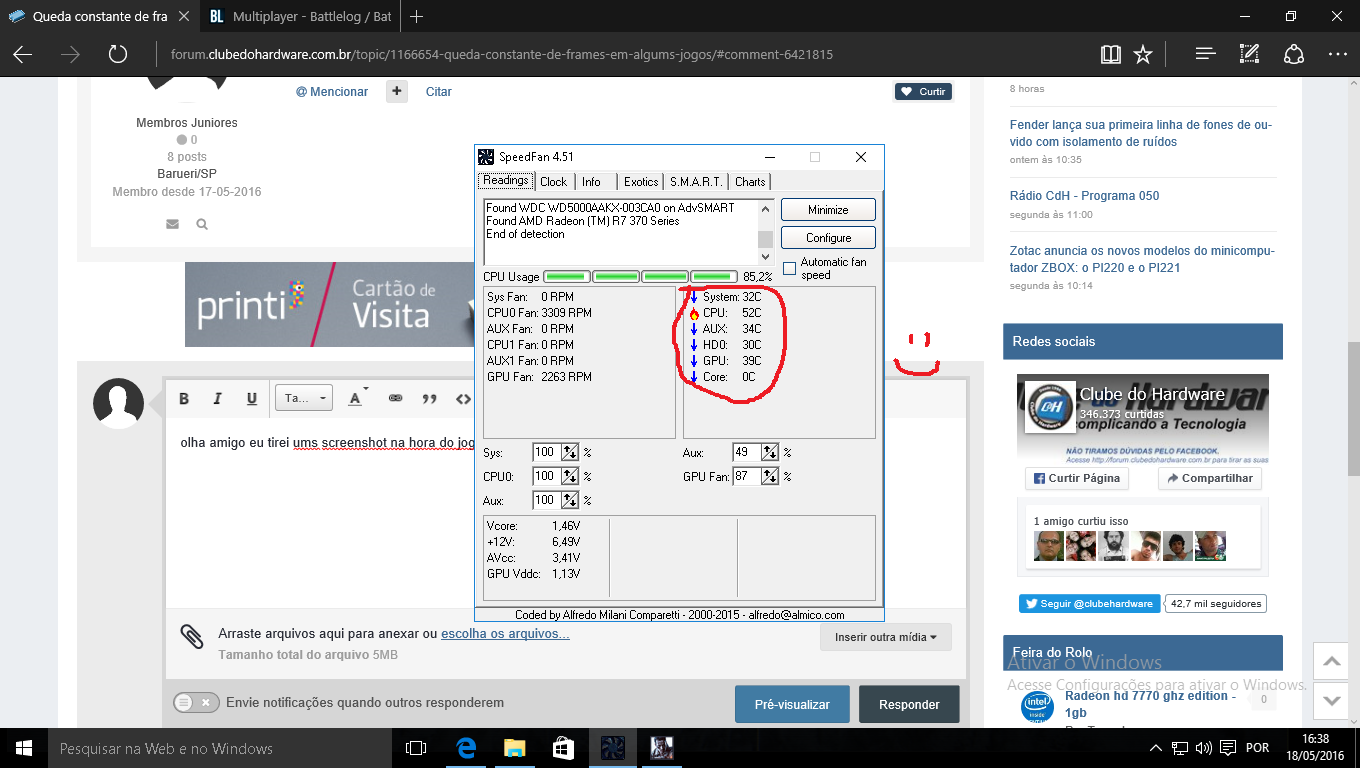This screenshot has width=1360, height=768.
Task: Click the Printi Cartão de Visita banner
Action: pyautogui.click(x=329, y=304)
